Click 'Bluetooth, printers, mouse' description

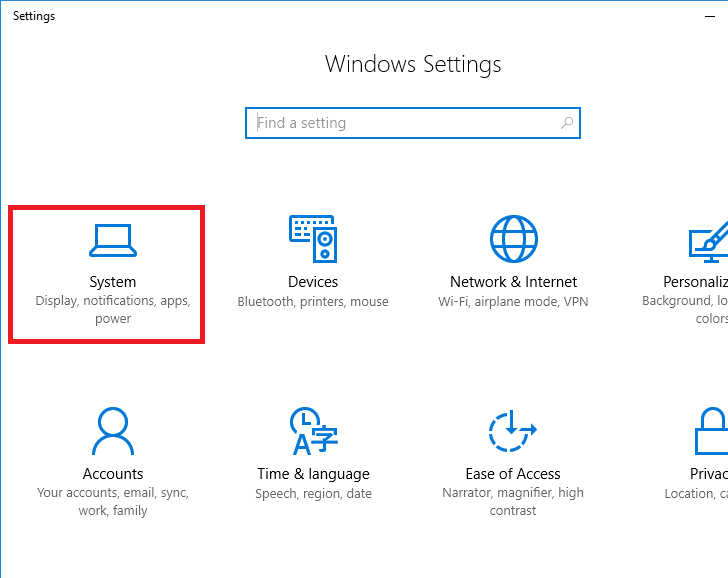point(313,302)
